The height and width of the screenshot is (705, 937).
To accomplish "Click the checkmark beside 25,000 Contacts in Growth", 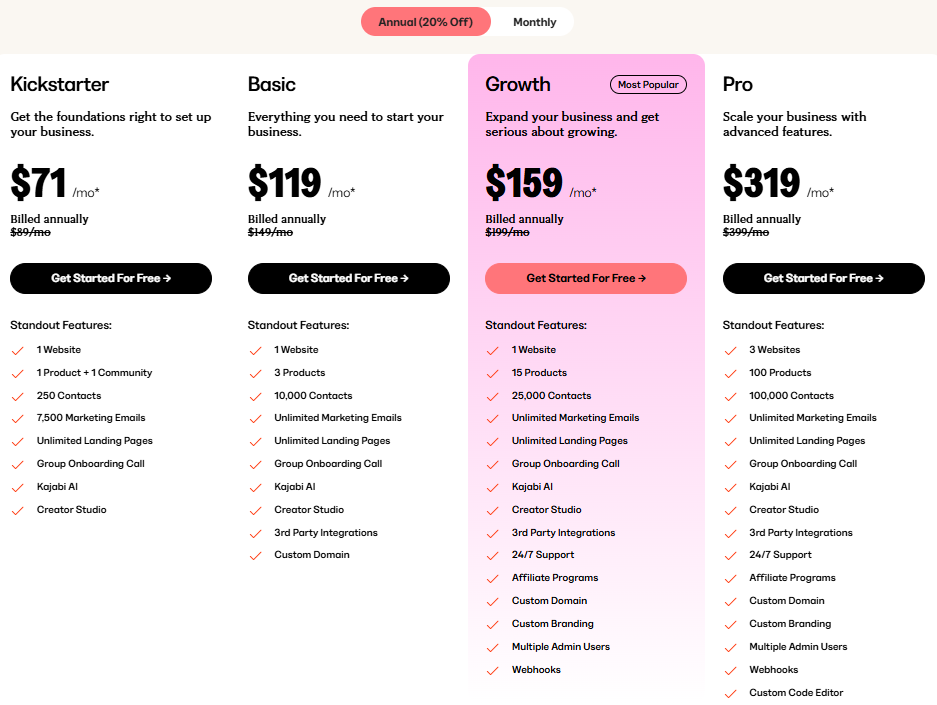I will (492, 395).
